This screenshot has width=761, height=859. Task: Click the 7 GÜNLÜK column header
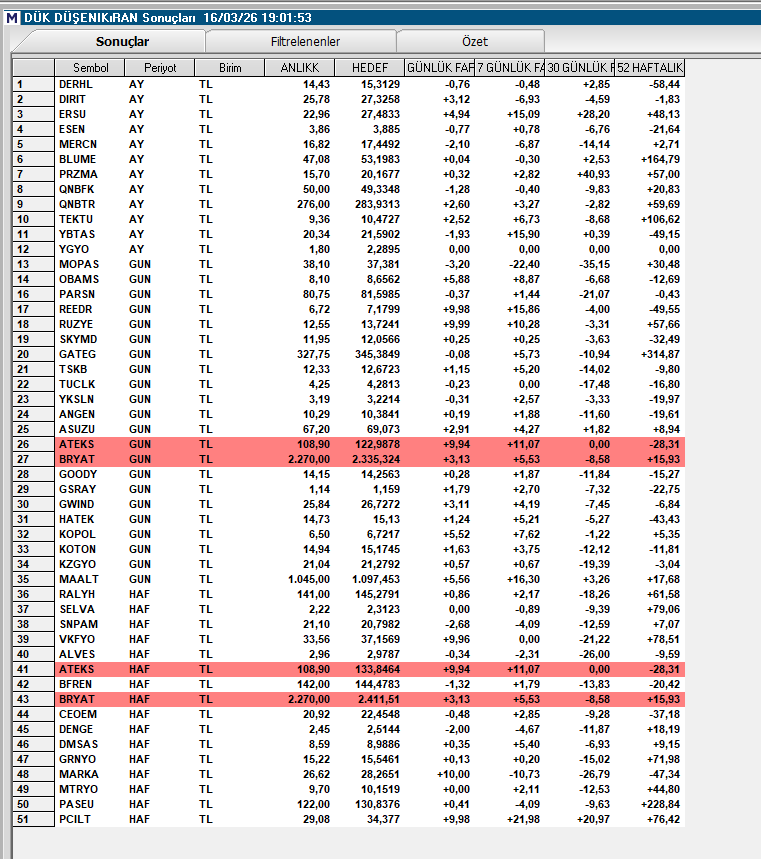[510, 68]
